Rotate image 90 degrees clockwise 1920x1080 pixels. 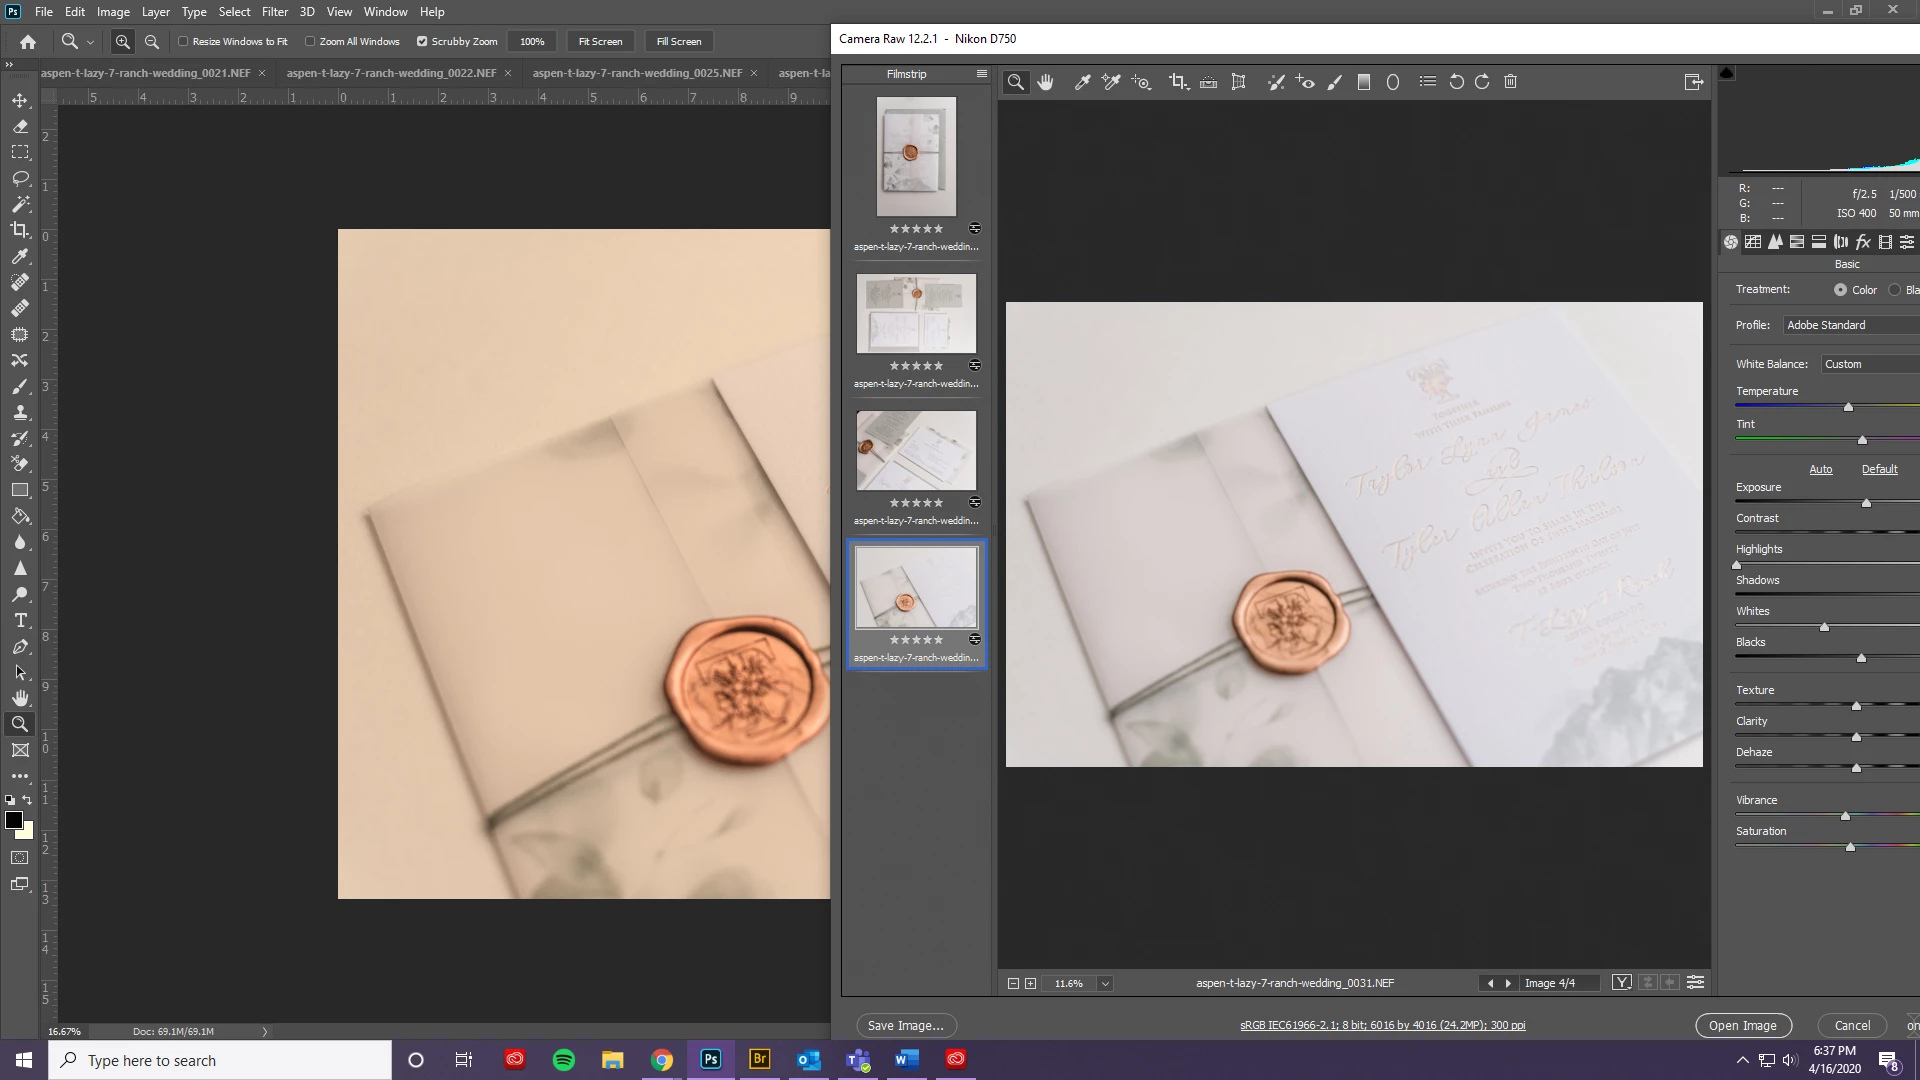coord(1482,82)
